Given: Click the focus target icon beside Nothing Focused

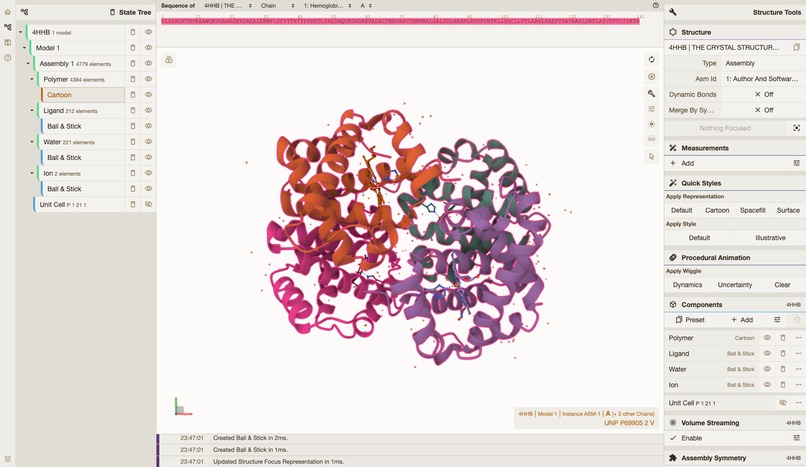Looking at the screenshot, I should click(796, 128).
